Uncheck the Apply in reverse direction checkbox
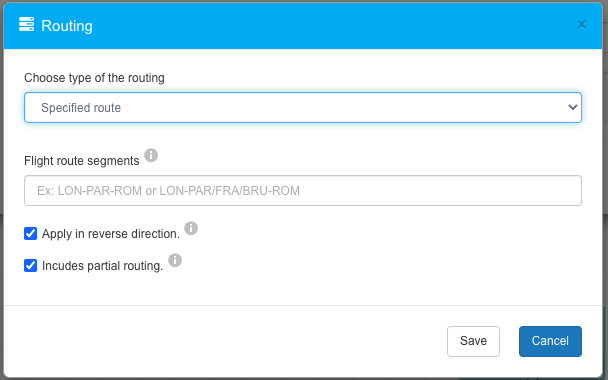Screen dimensions: 608x380 pyautogui.click(x=31, y=233)
